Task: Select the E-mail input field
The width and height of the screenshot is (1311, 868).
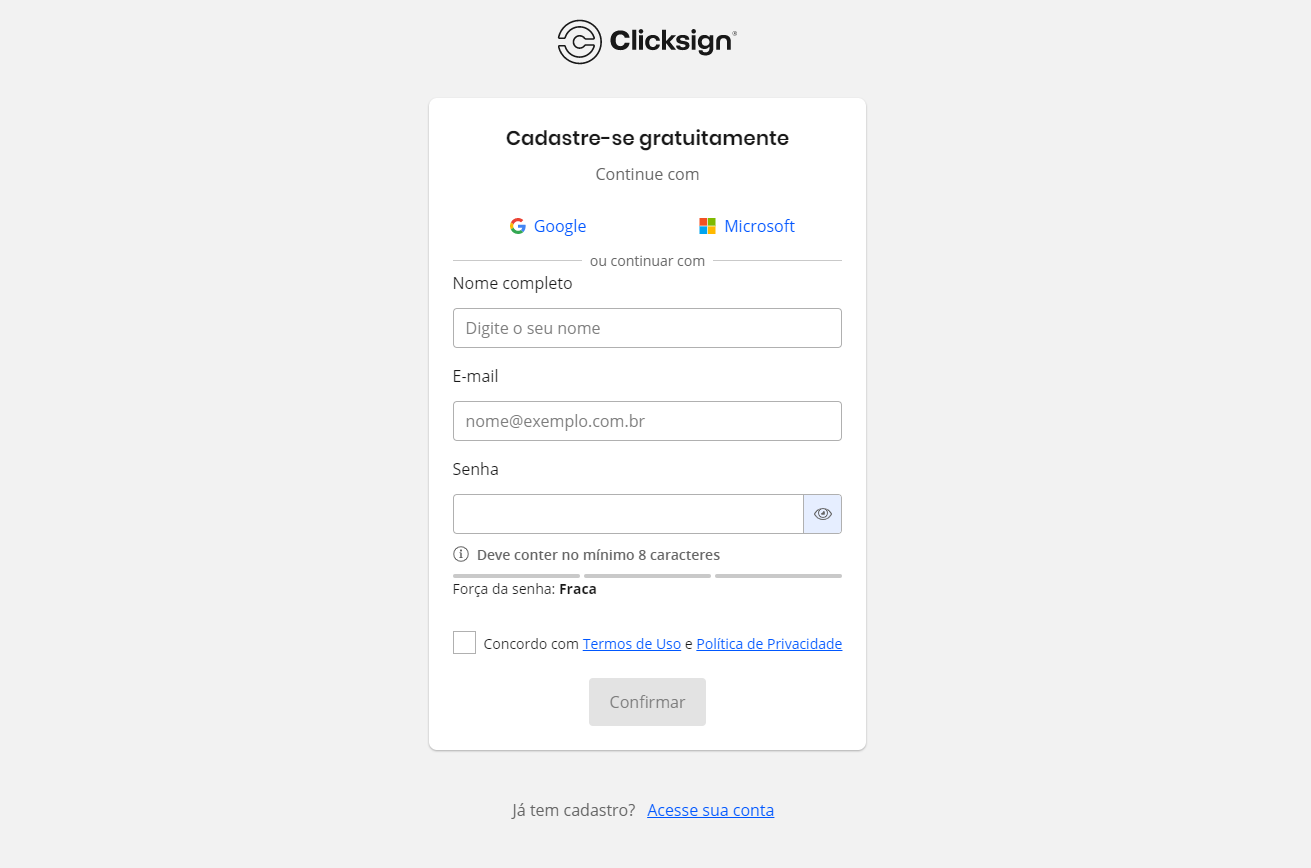Action: 647,420
